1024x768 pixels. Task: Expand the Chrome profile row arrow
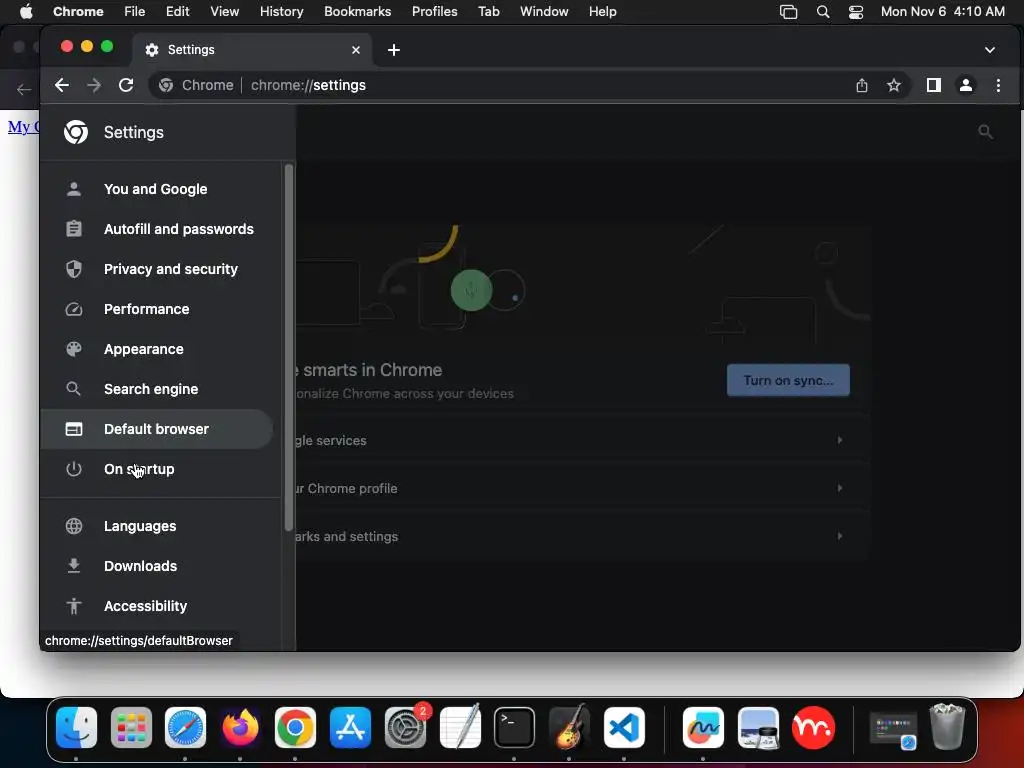tap(840, 488)
